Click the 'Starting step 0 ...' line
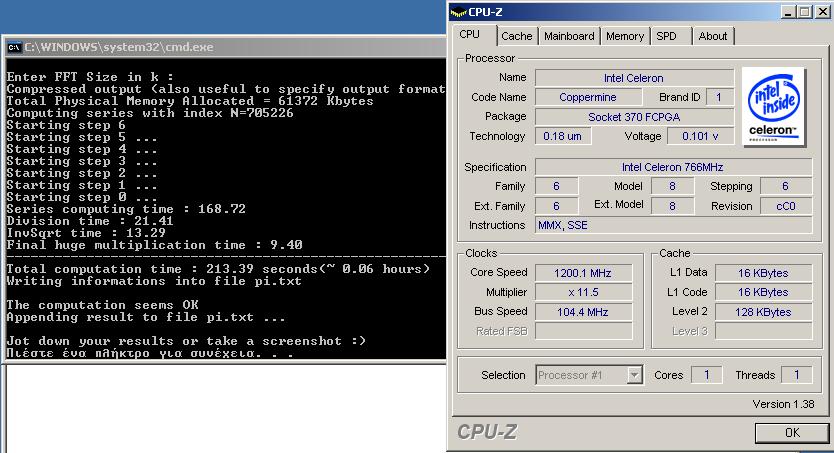Image resolution: width=834 pixels, height=453 pixels. tap(82, 197)
